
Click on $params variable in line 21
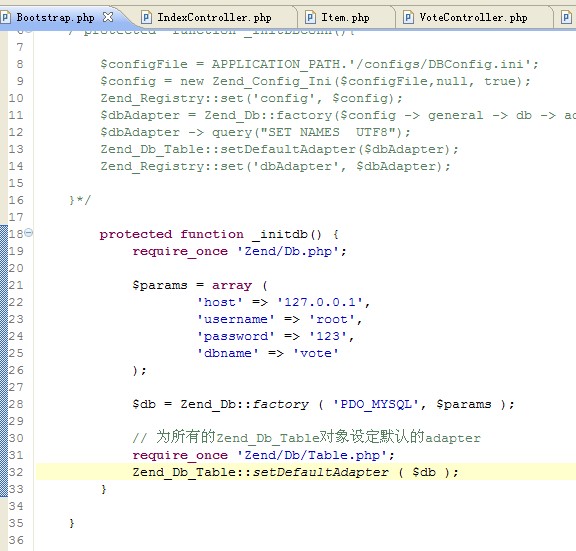tap(160, 285)
